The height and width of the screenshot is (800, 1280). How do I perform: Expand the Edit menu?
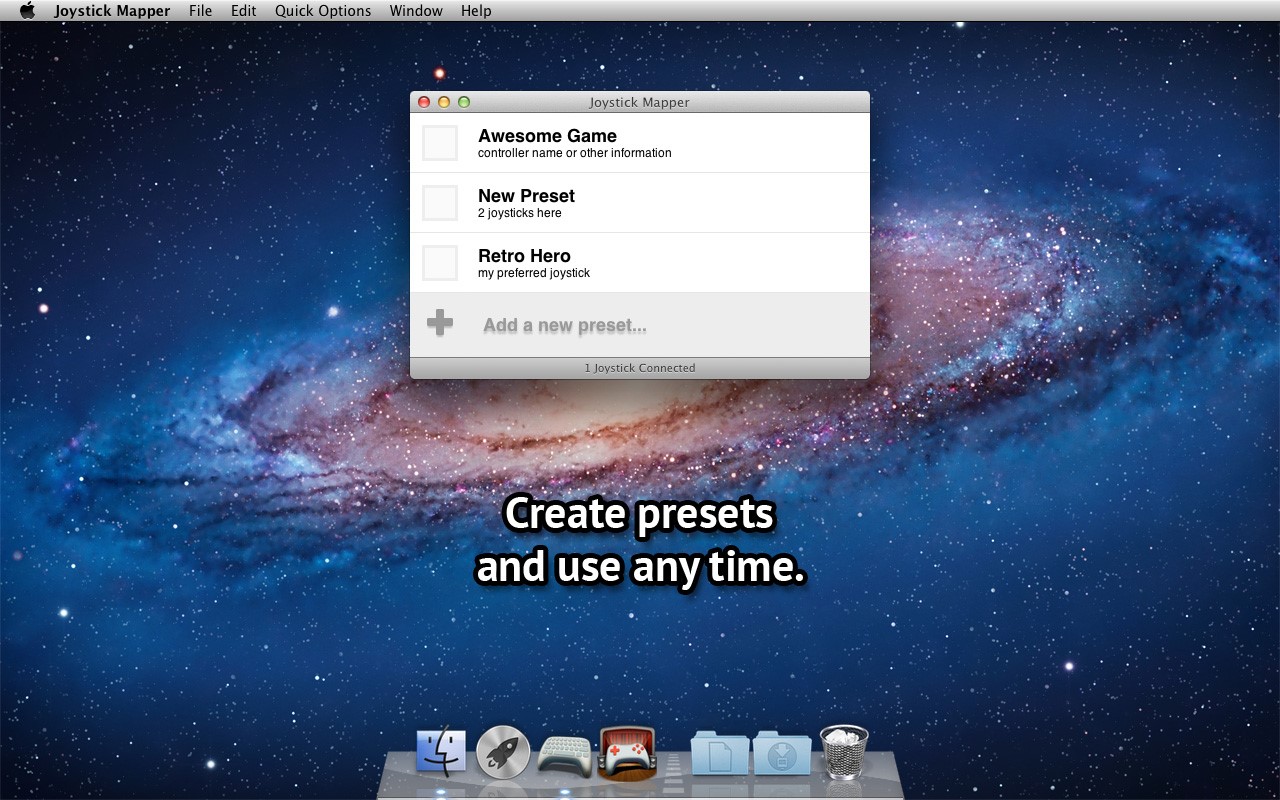pos(243,11)
